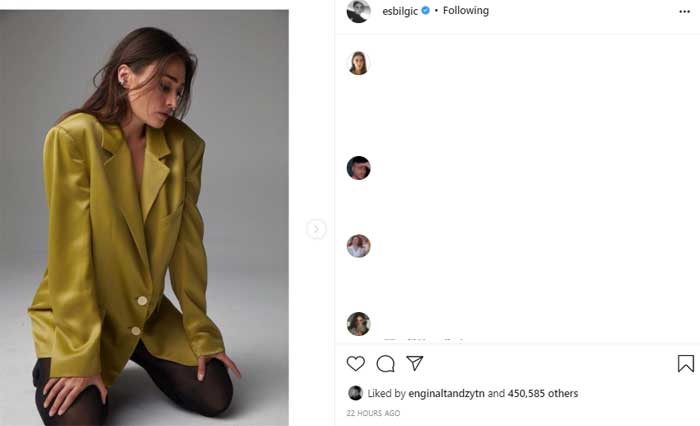This screenshot has width=700, height=426.
Task: Save post with the bookmark icon
Action: [x=685, y=363]
